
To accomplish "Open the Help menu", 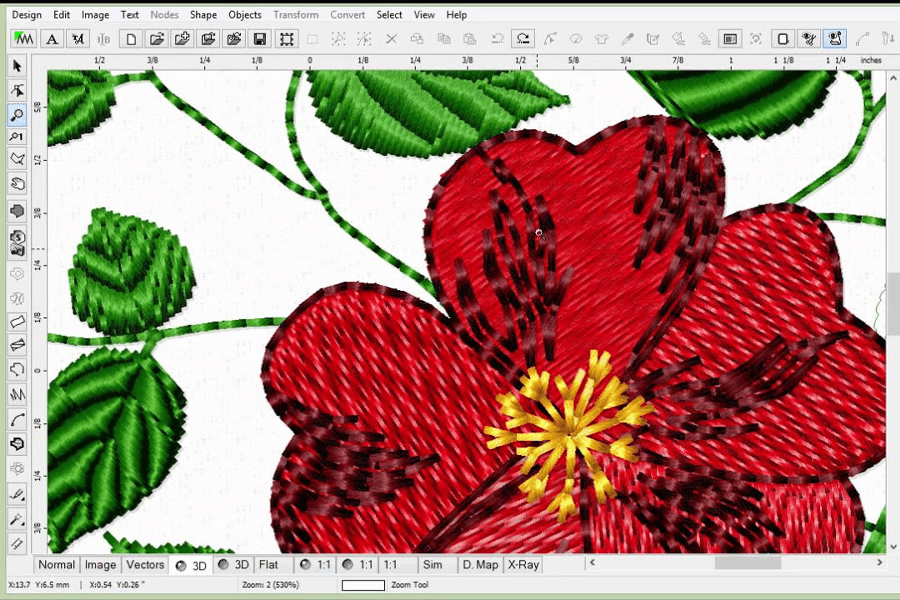I will (456, 15).
